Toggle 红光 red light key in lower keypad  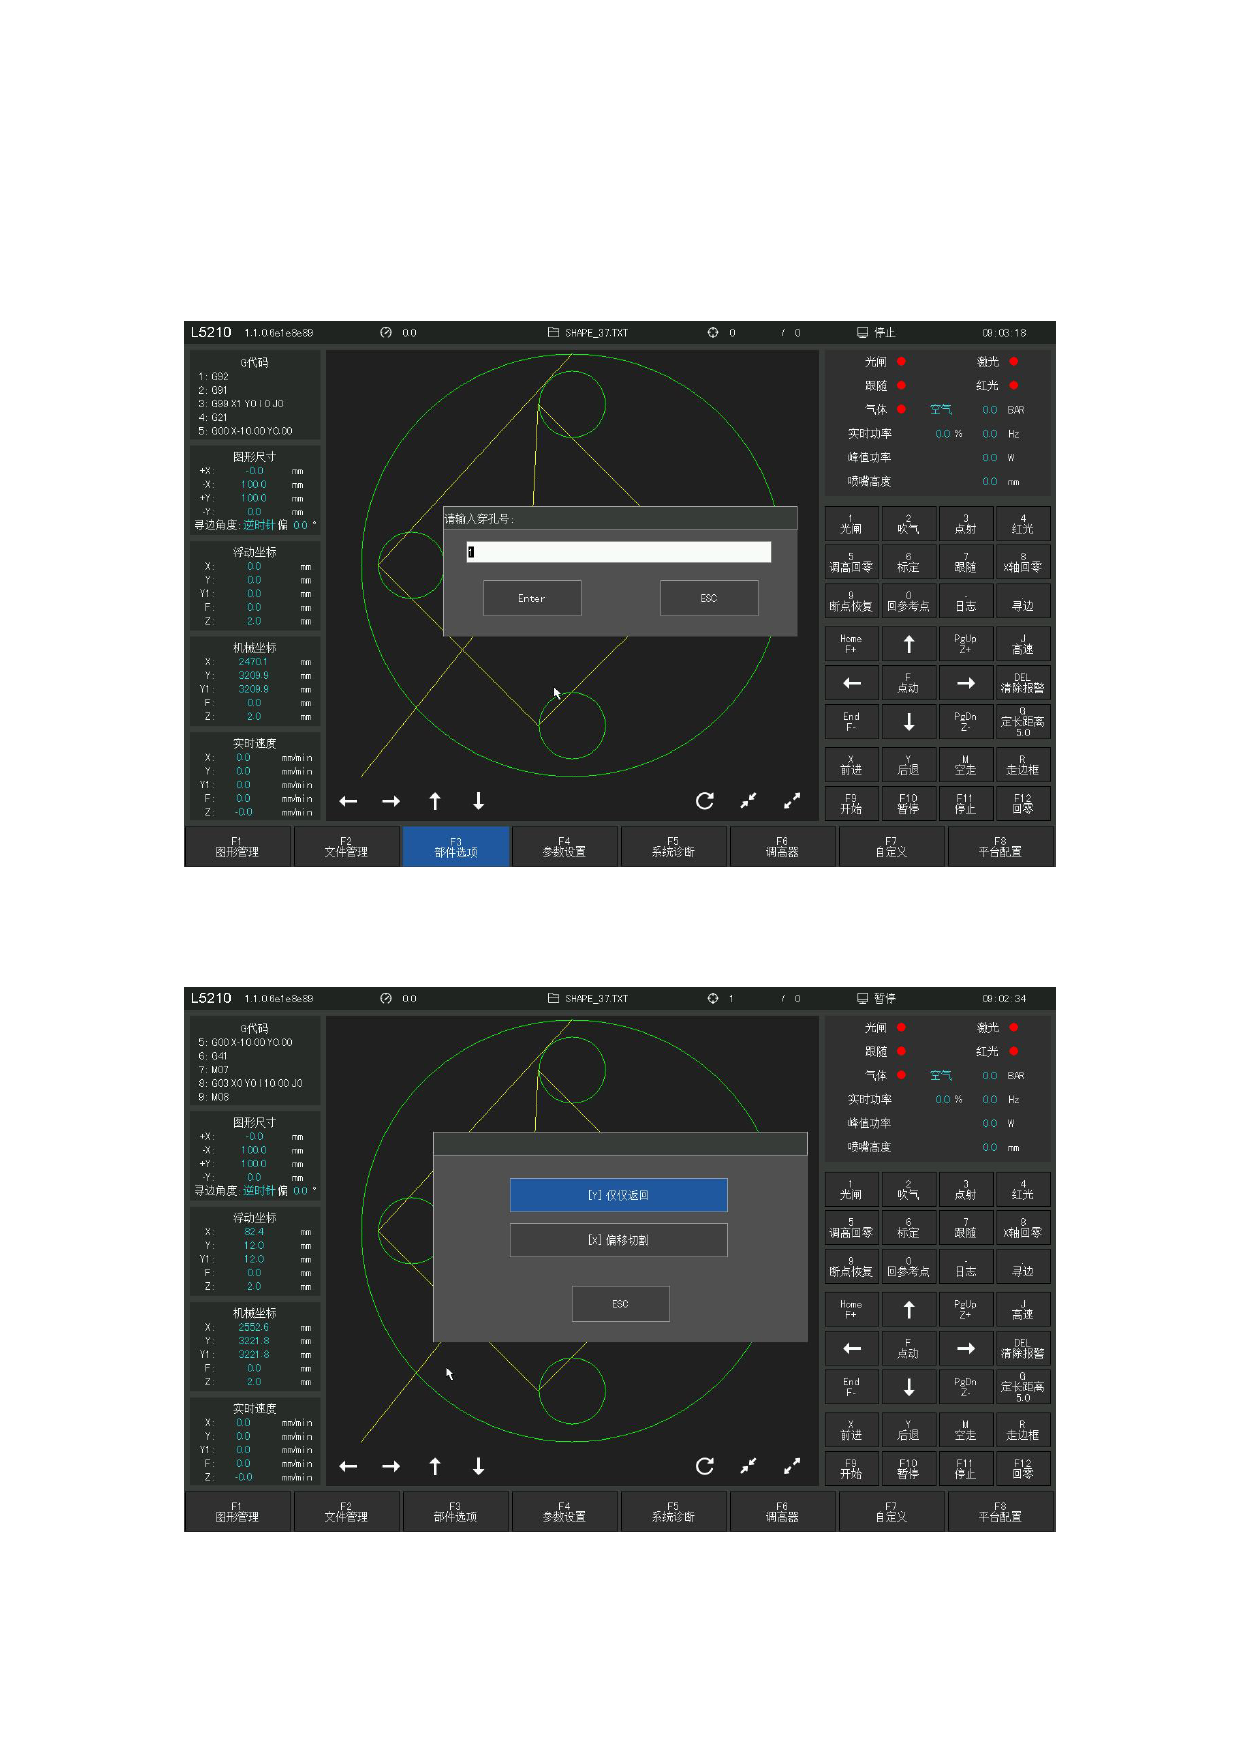point(1022,1189)
